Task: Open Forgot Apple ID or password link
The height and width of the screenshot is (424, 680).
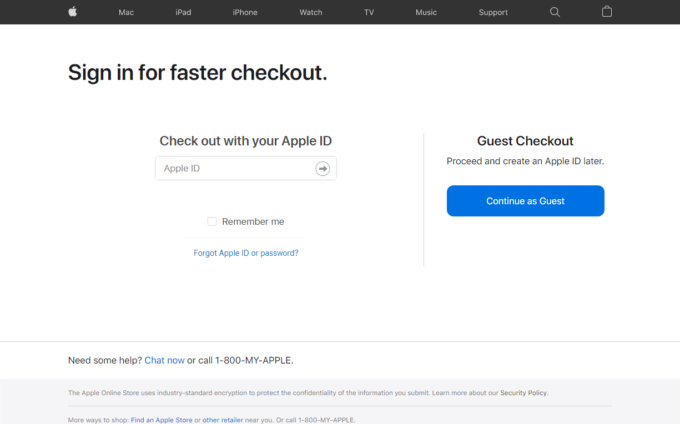Action: (246, 253)
